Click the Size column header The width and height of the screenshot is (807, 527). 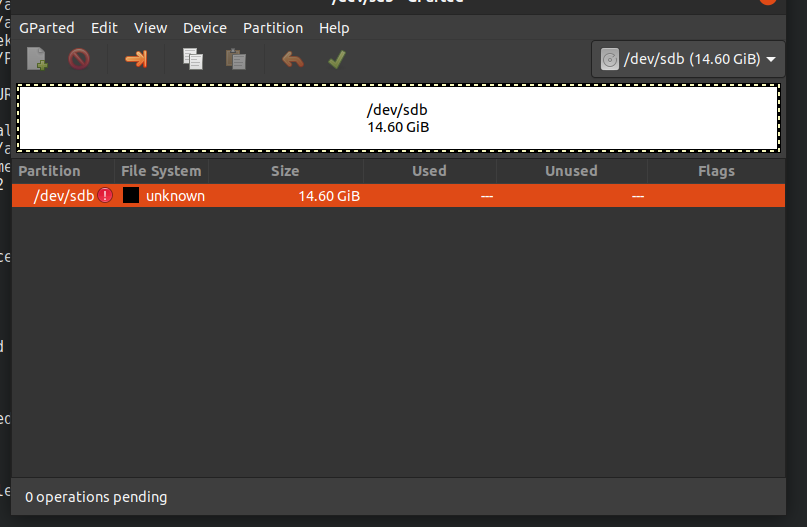[x=285, y=171]
